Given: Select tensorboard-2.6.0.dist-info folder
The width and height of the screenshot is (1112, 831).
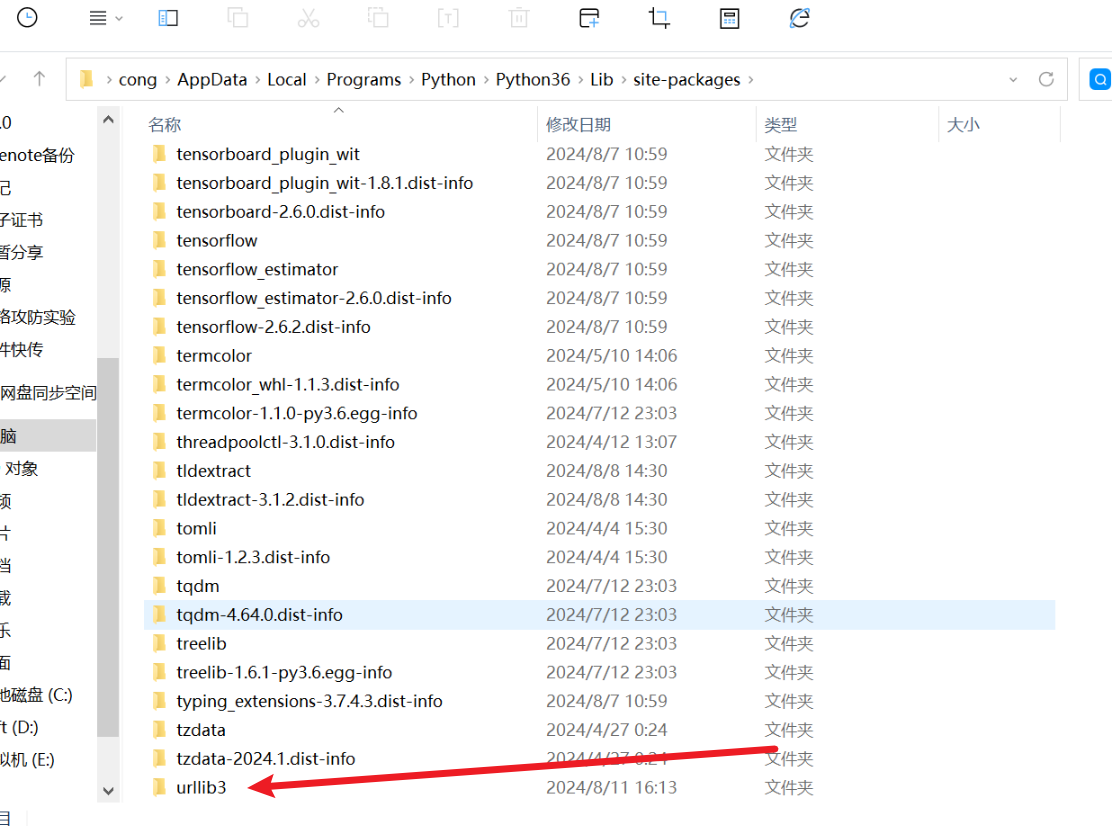Looking at the screenshot, I should coord(281,211).
